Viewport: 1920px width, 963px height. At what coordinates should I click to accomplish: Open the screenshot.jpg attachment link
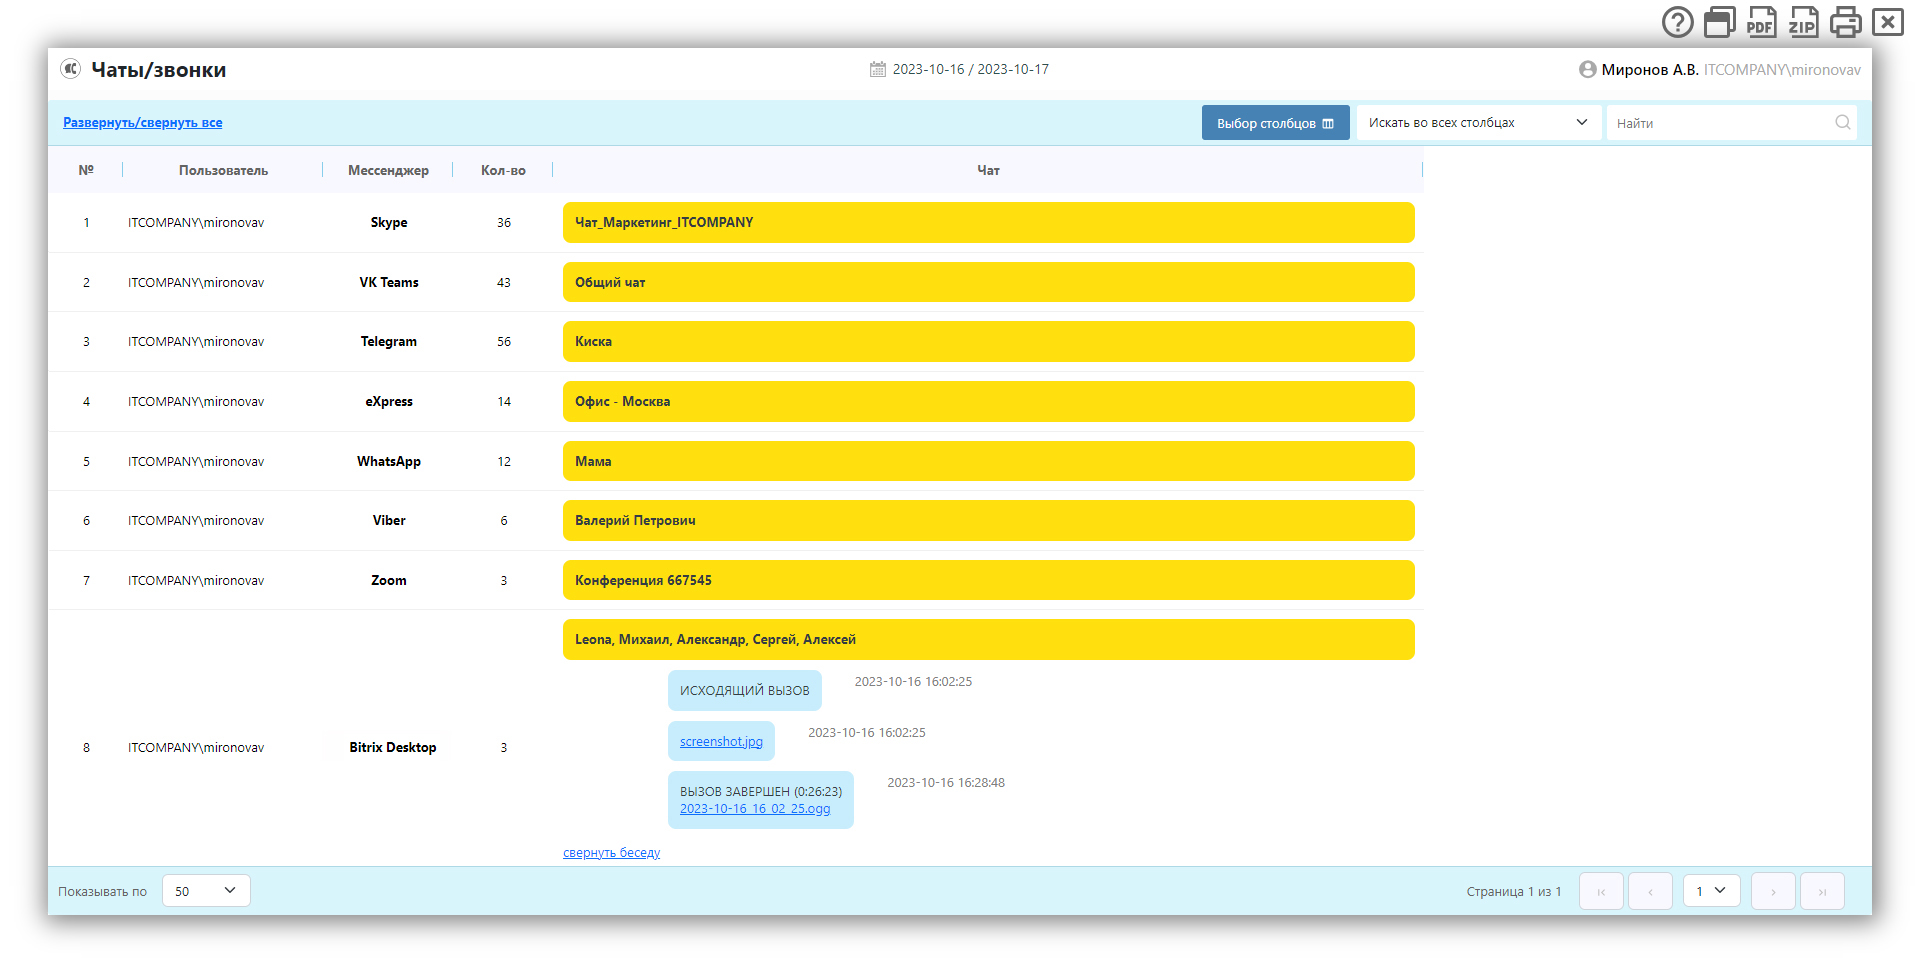pyautogui.click(x=721, y=742)
